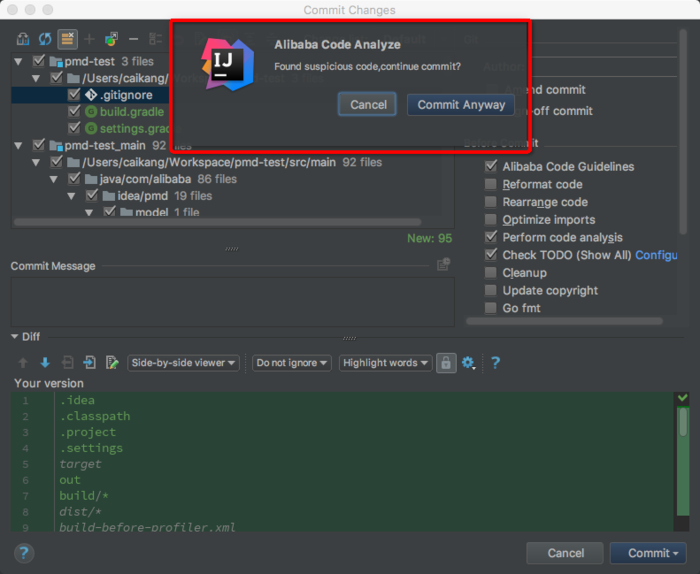This screenshot has height=574, width=700.
Task: Click the jump to source pencil icon
Action: pyautogui.click(x=112, y=362)
